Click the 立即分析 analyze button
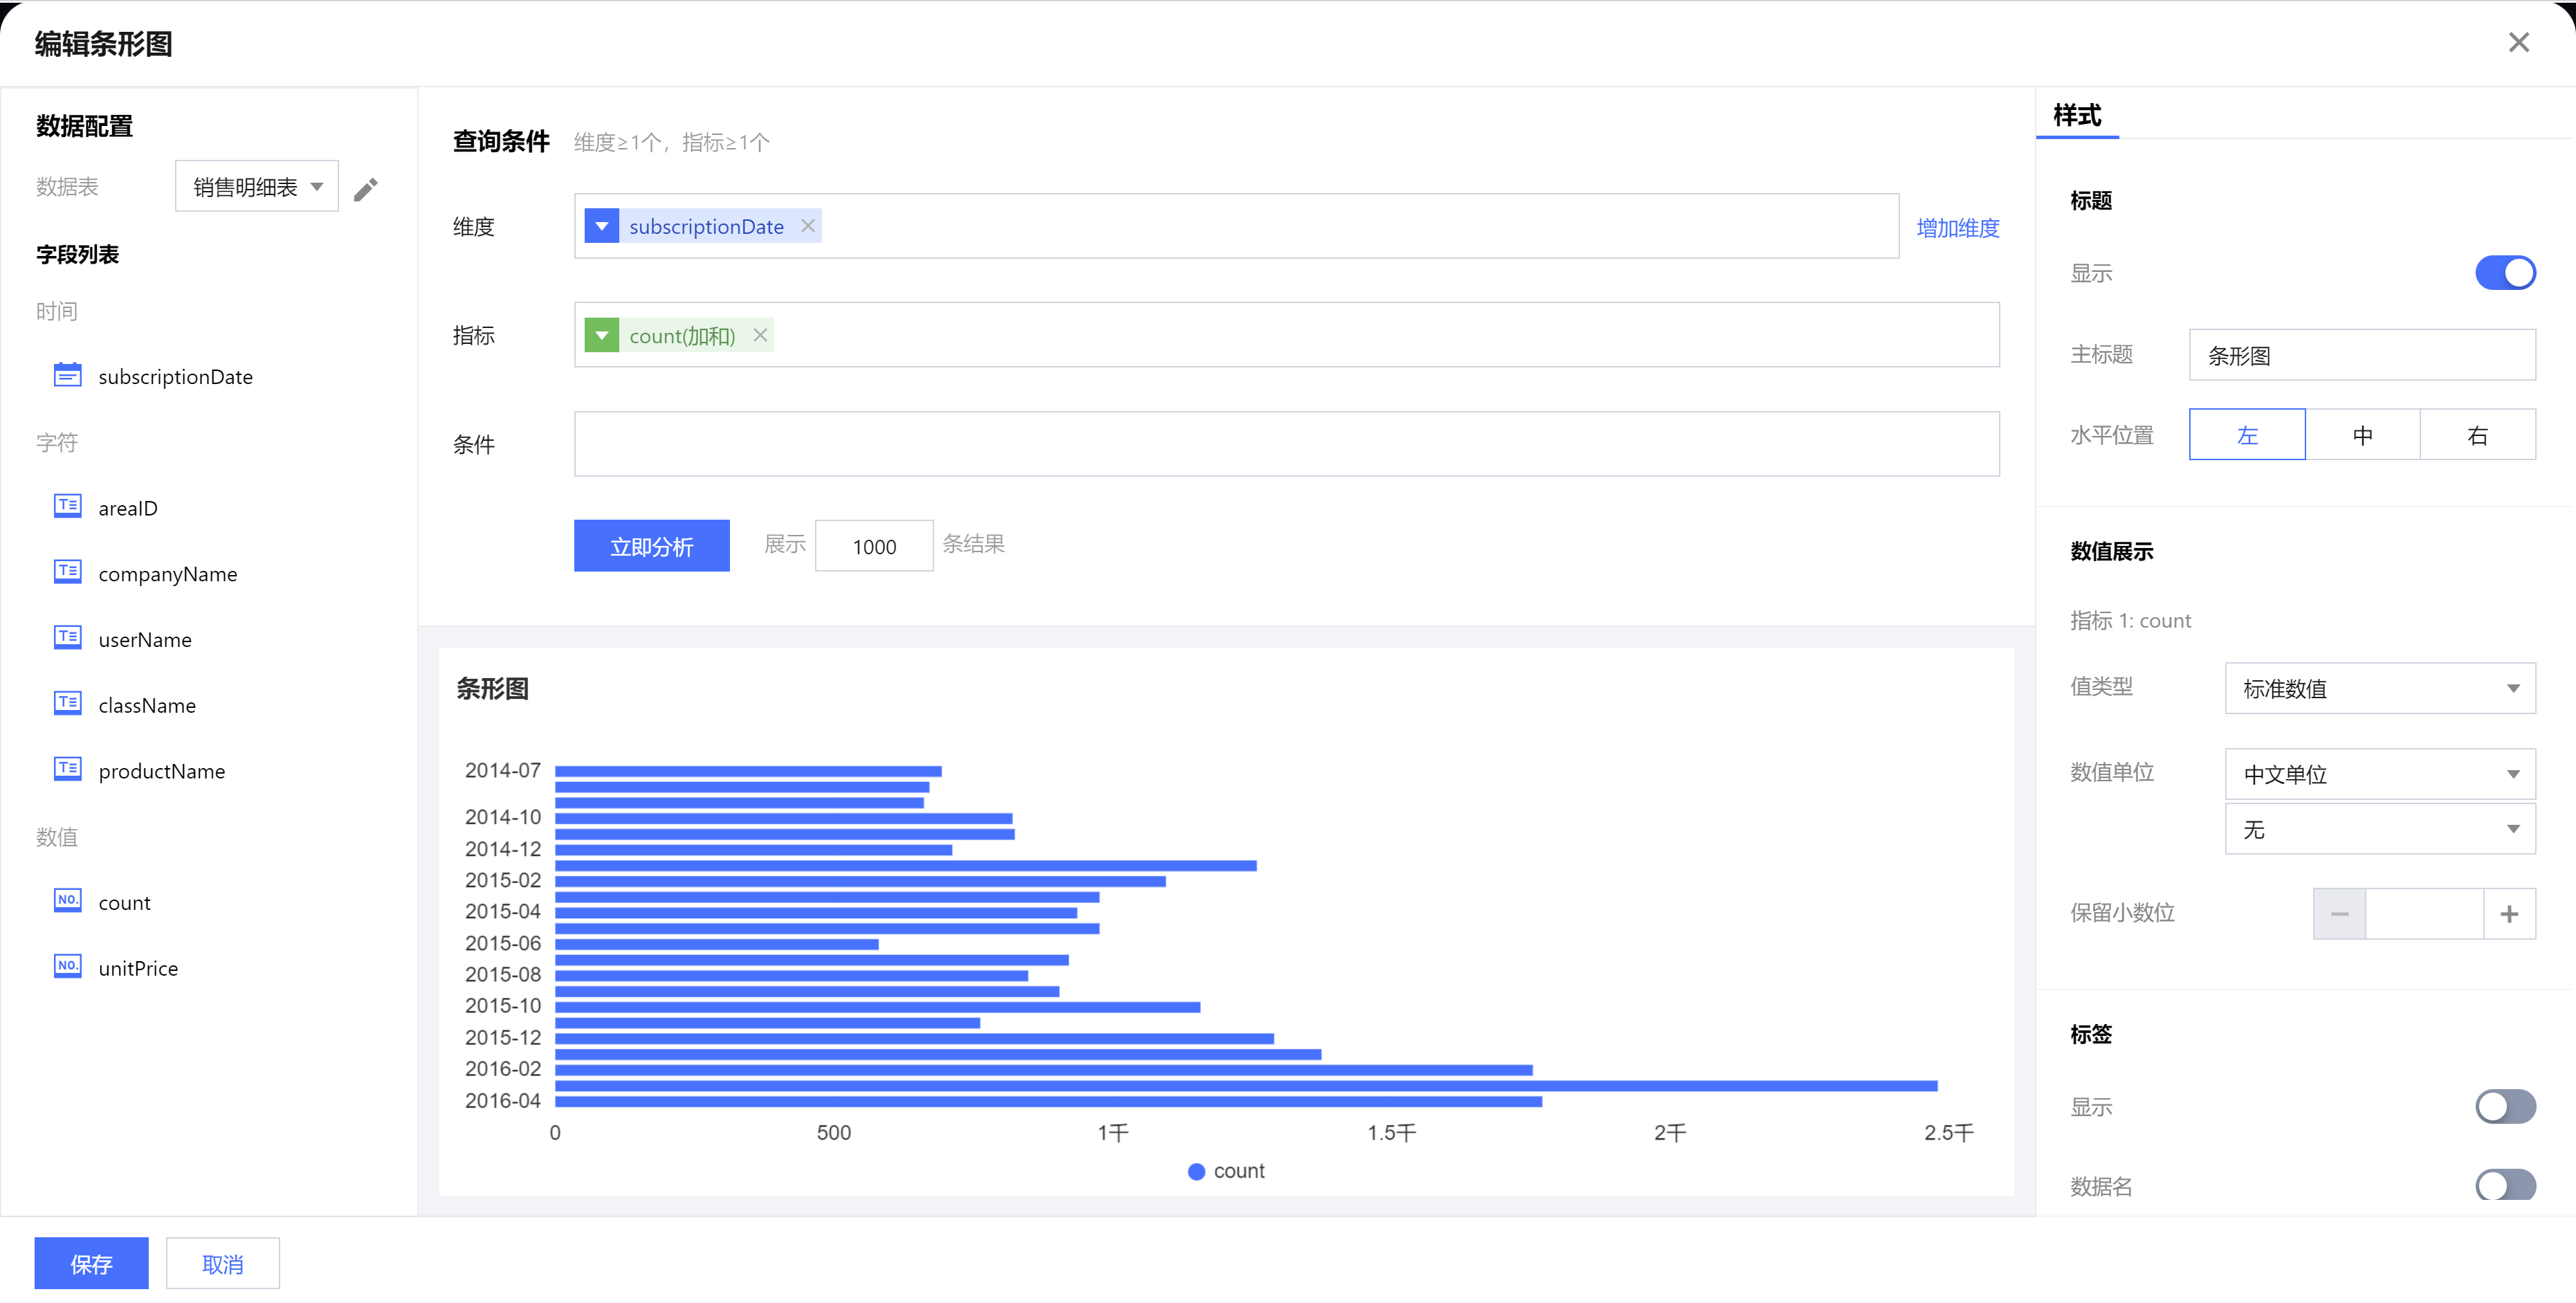Screen dimensions: 2576x1303 coord(651,546)
